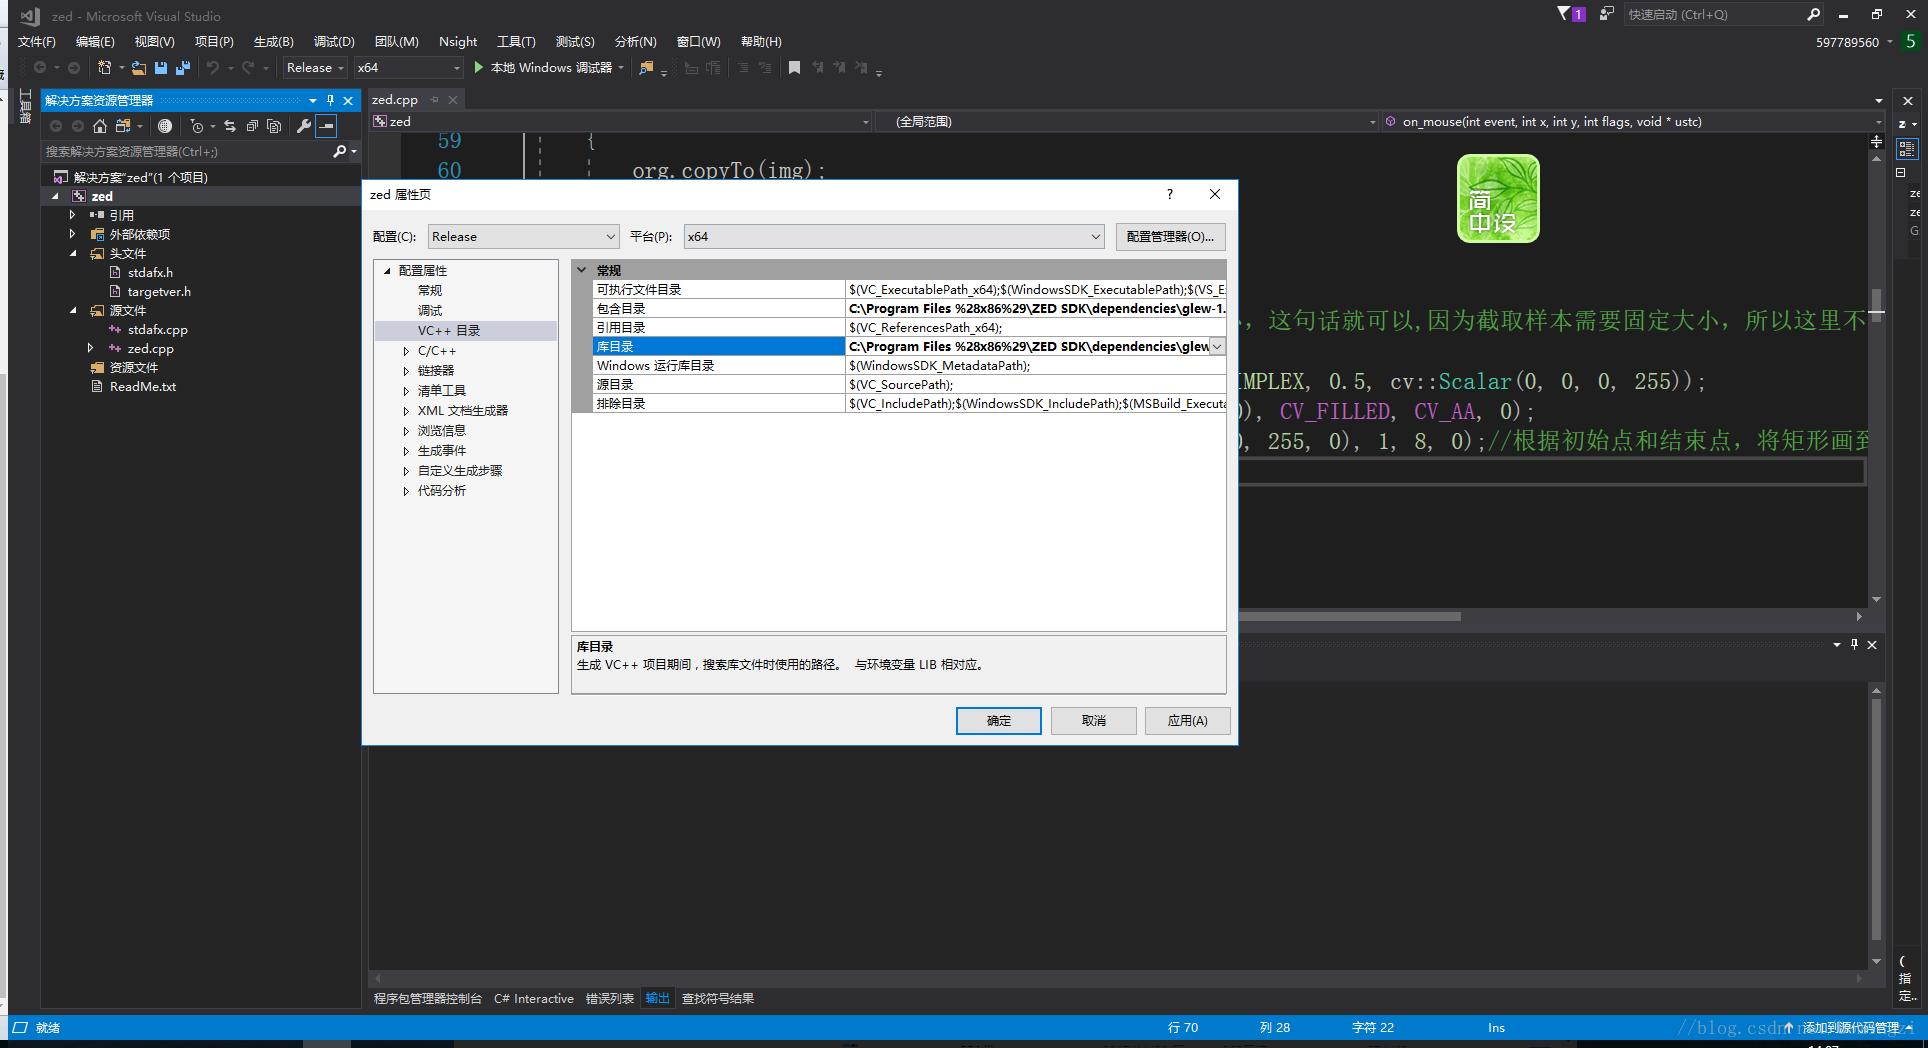Click the 添加到源代码管理 status bar item

[1848, 1028]
